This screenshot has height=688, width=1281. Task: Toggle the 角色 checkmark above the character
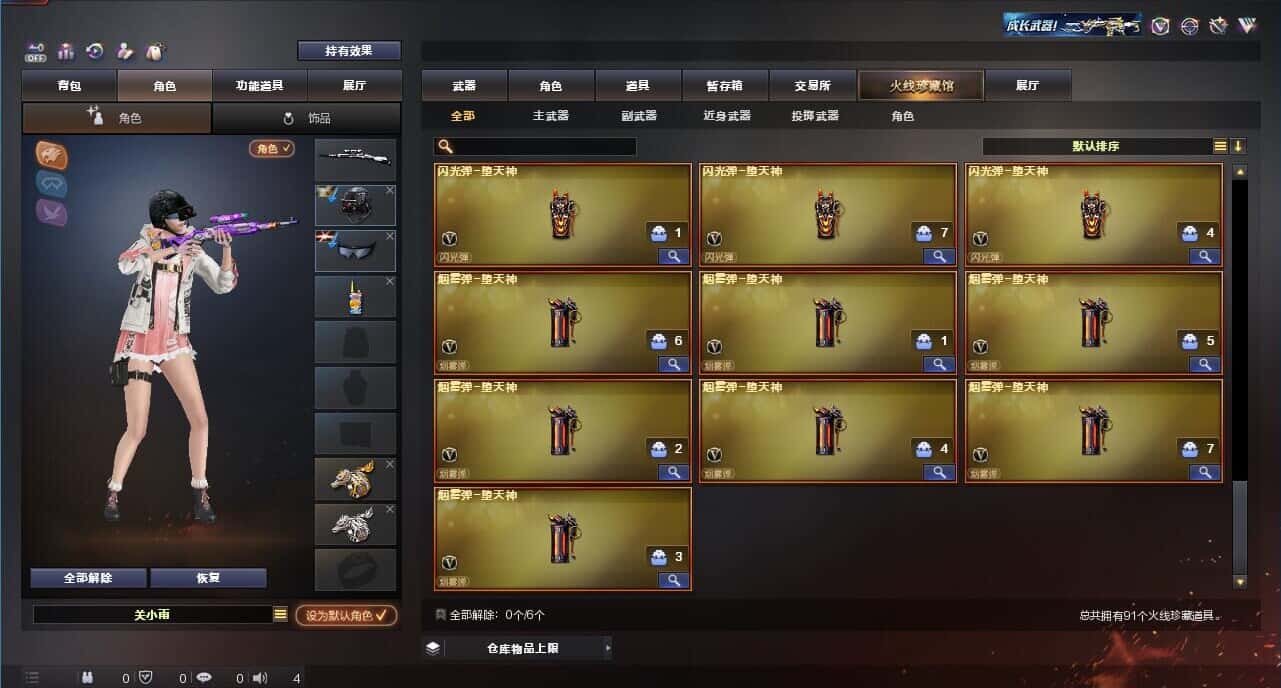[271, 148]
